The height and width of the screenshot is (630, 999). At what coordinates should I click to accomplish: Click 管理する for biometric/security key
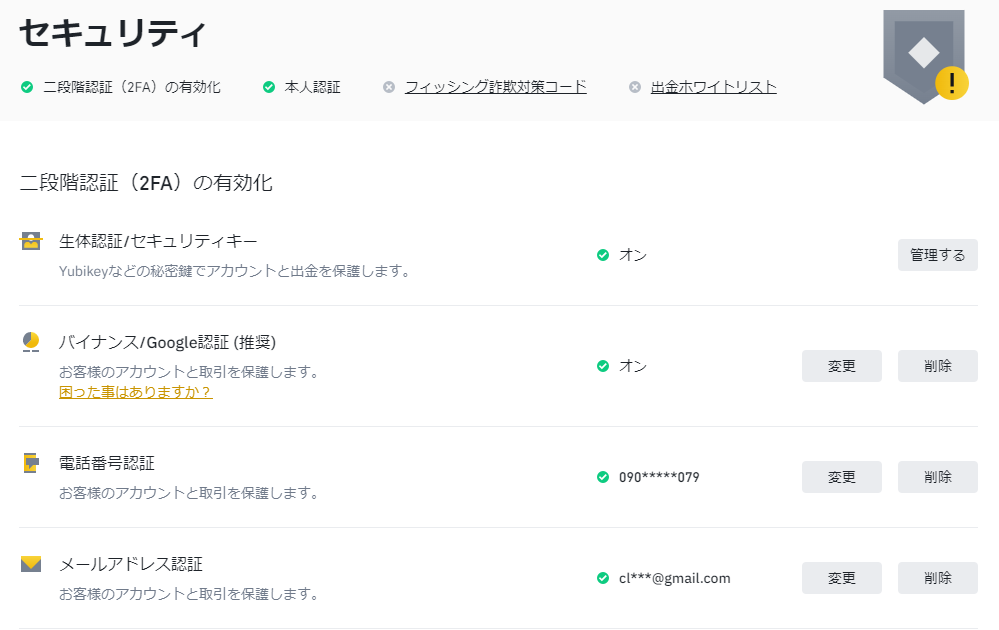938,255
